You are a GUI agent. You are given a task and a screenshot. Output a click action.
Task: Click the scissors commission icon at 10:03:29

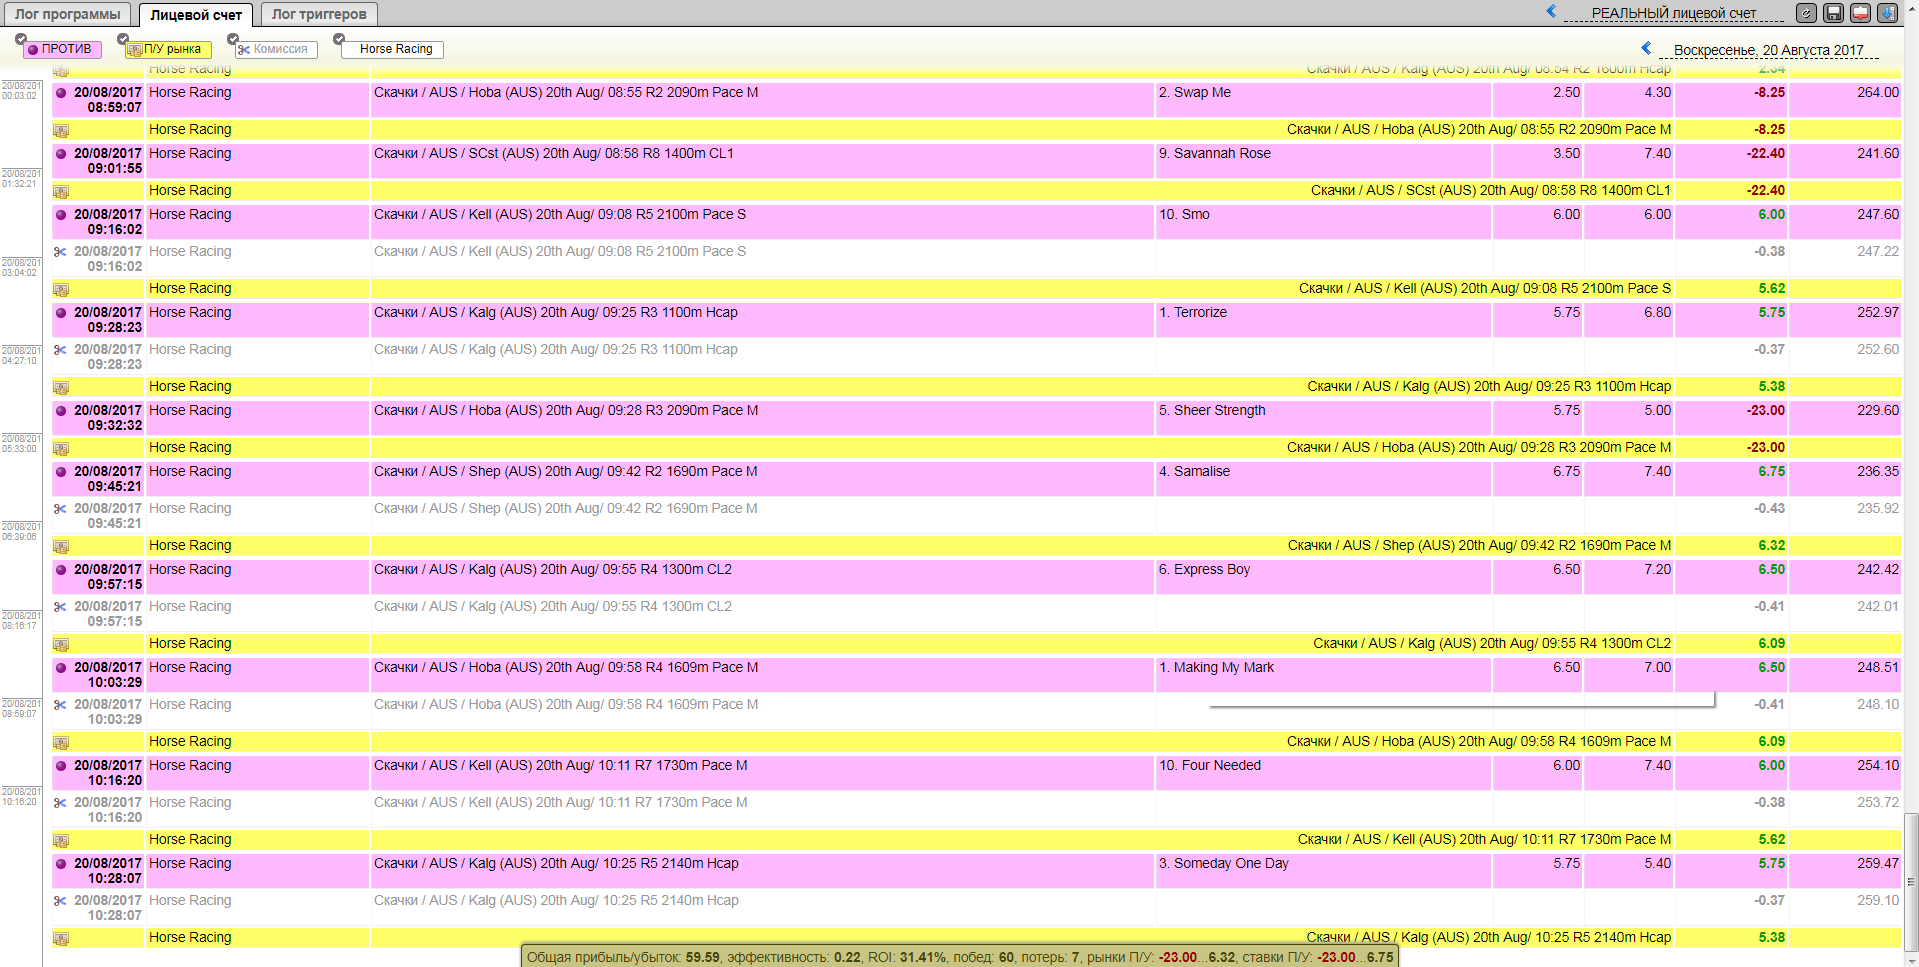tap(61, 705)
